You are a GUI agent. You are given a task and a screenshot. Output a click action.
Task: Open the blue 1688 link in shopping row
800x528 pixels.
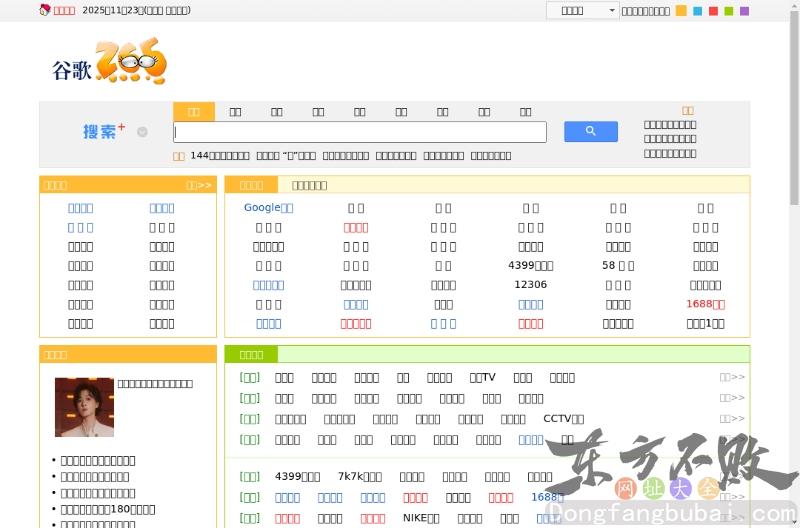click(x=547, y=497)
